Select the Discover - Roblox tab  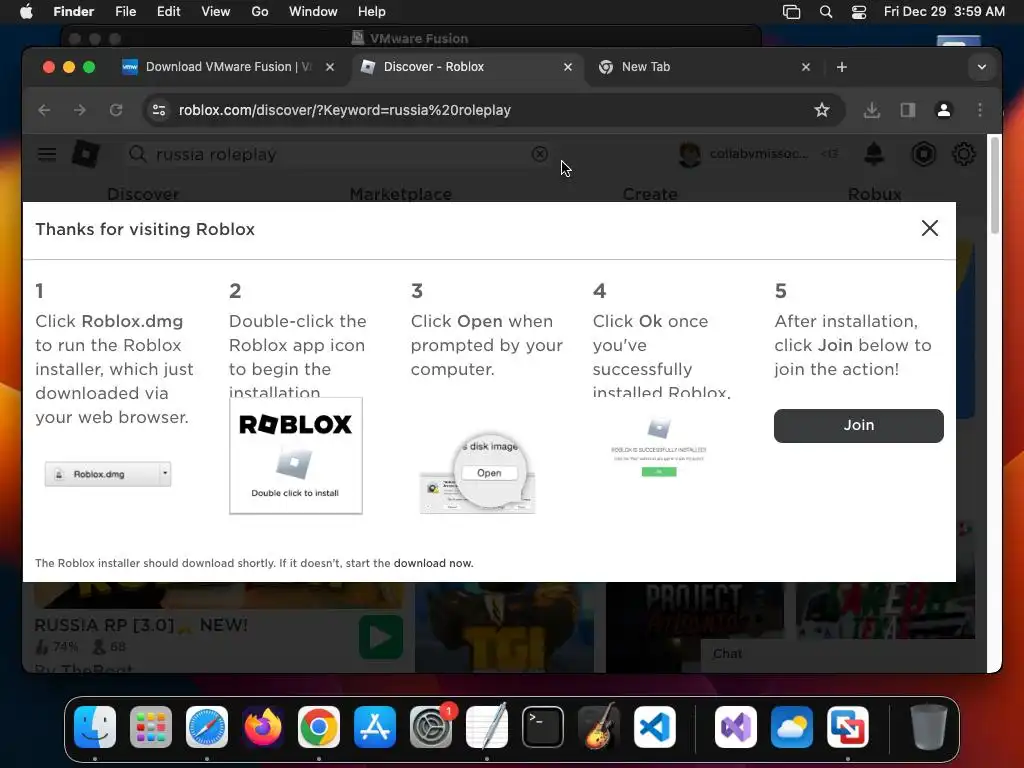point(465,67)
